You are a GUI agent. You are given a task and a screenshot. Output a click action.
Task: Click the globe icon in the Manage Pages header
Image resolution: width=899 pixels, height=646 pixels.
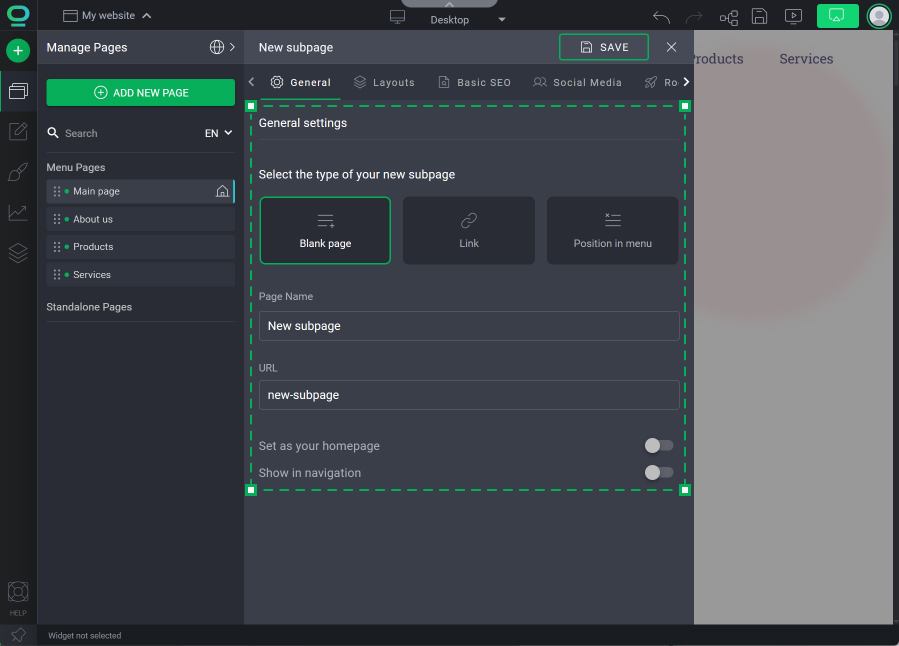[x=217, y=47]
